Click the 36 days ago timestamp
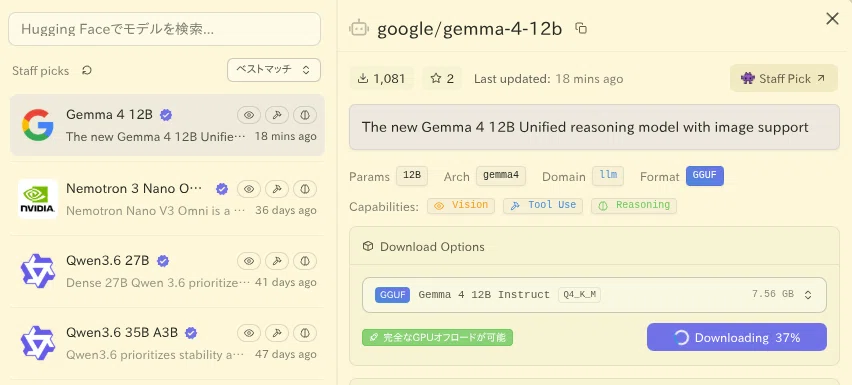This screenshot has height=385, width=852. click(286, 210)
